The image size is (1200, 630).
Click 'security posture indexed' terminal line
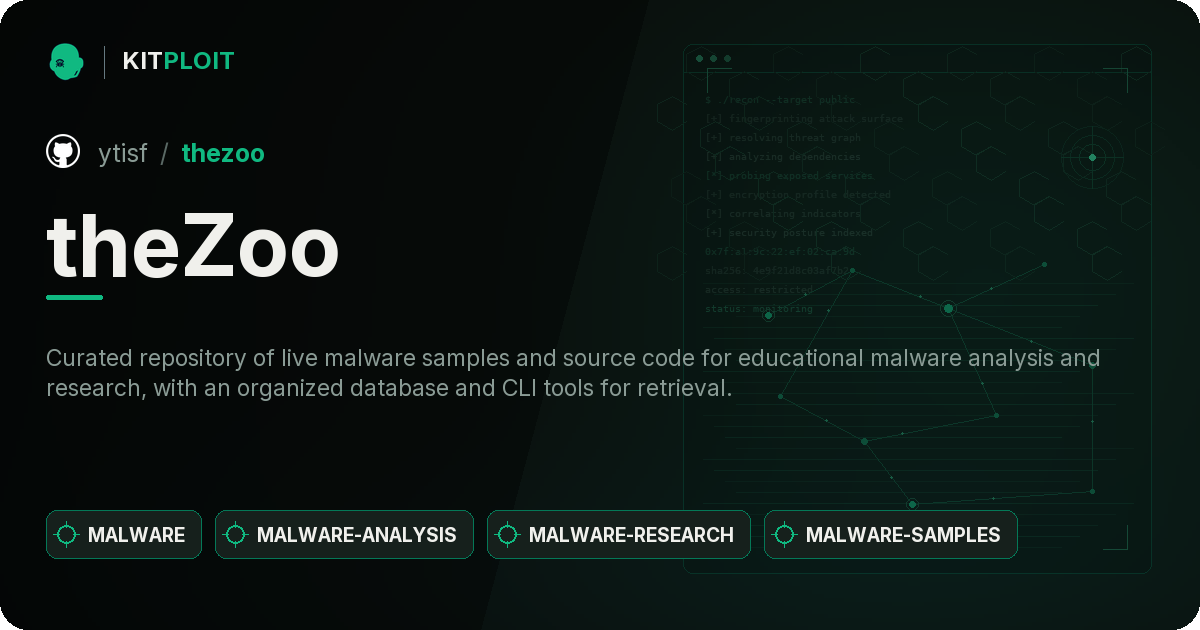(789, 233)
